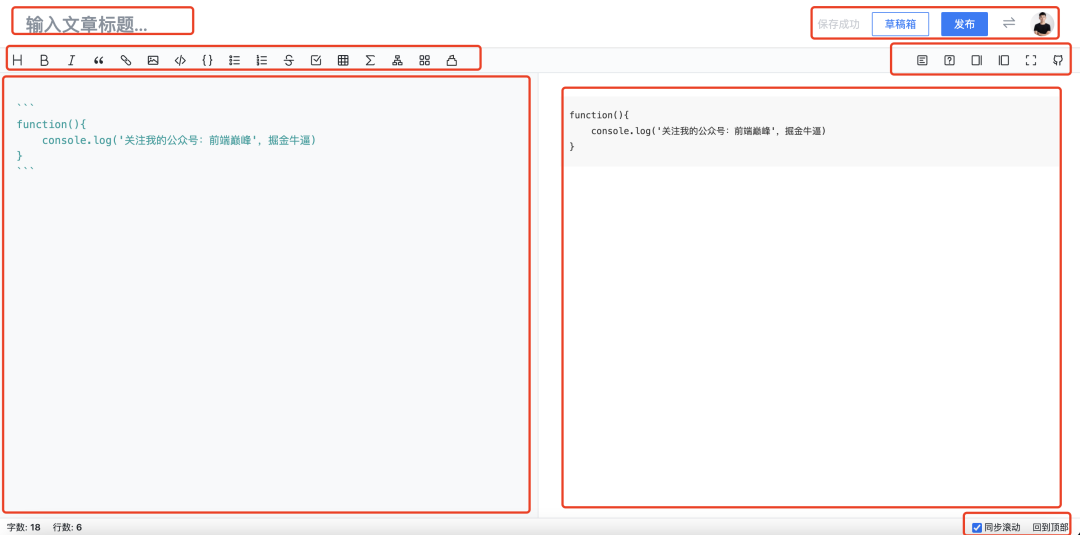
Task: Open the help question-mark icon
Action: click(949, 61)
